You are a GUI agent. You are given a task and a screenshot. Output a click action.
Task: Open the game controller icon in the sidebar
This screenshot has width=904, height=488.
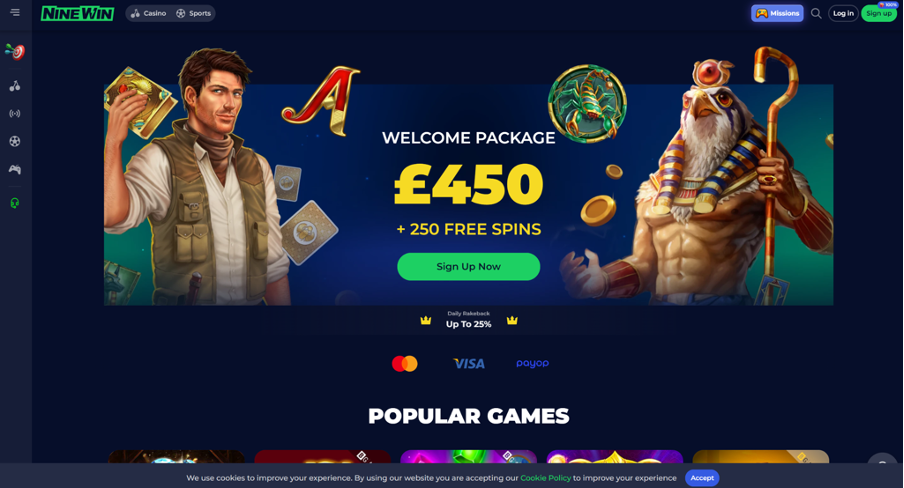15,170
